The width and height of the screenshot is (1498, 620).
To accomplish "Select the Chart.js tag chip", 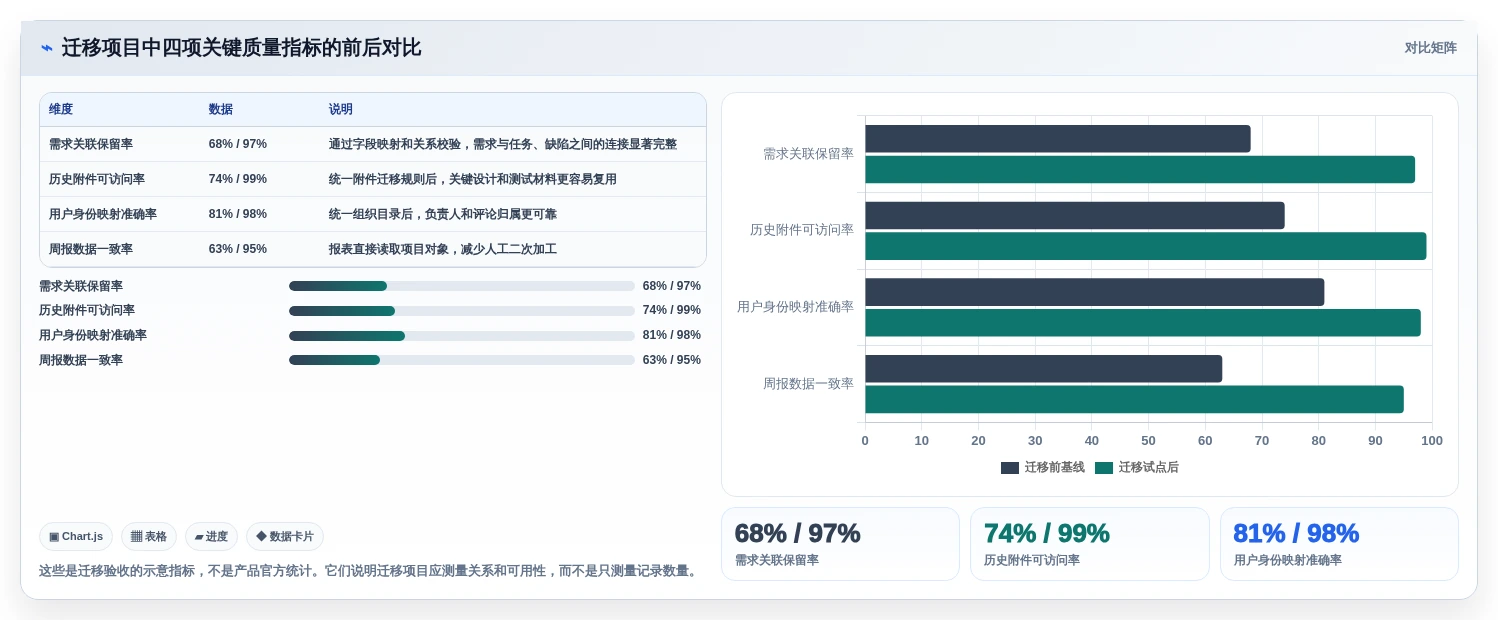I will coord(76,537).
